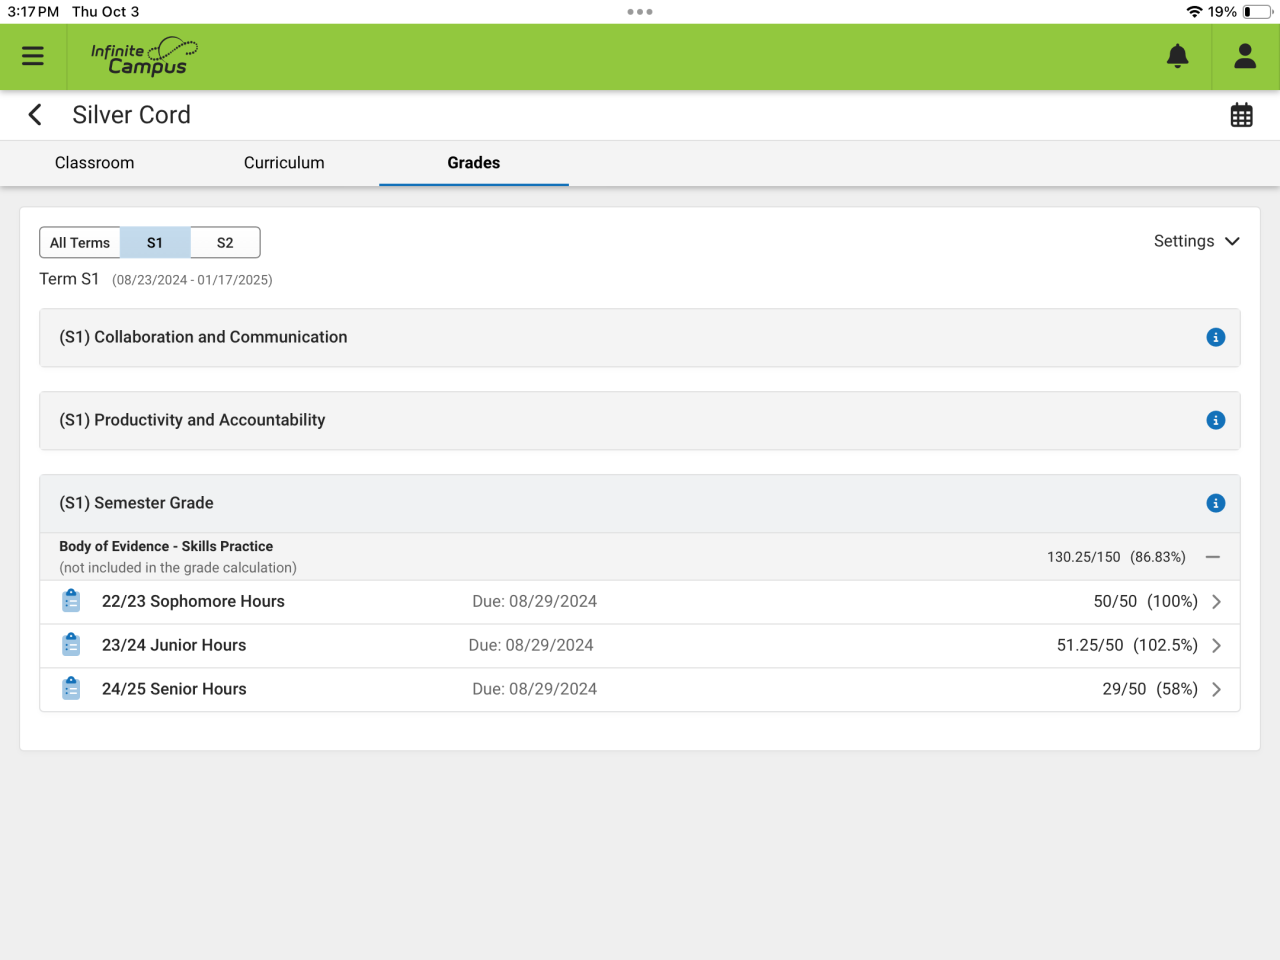Select the All Terms filter
The height and width of the screenshot is (960, 1280).
80,243
